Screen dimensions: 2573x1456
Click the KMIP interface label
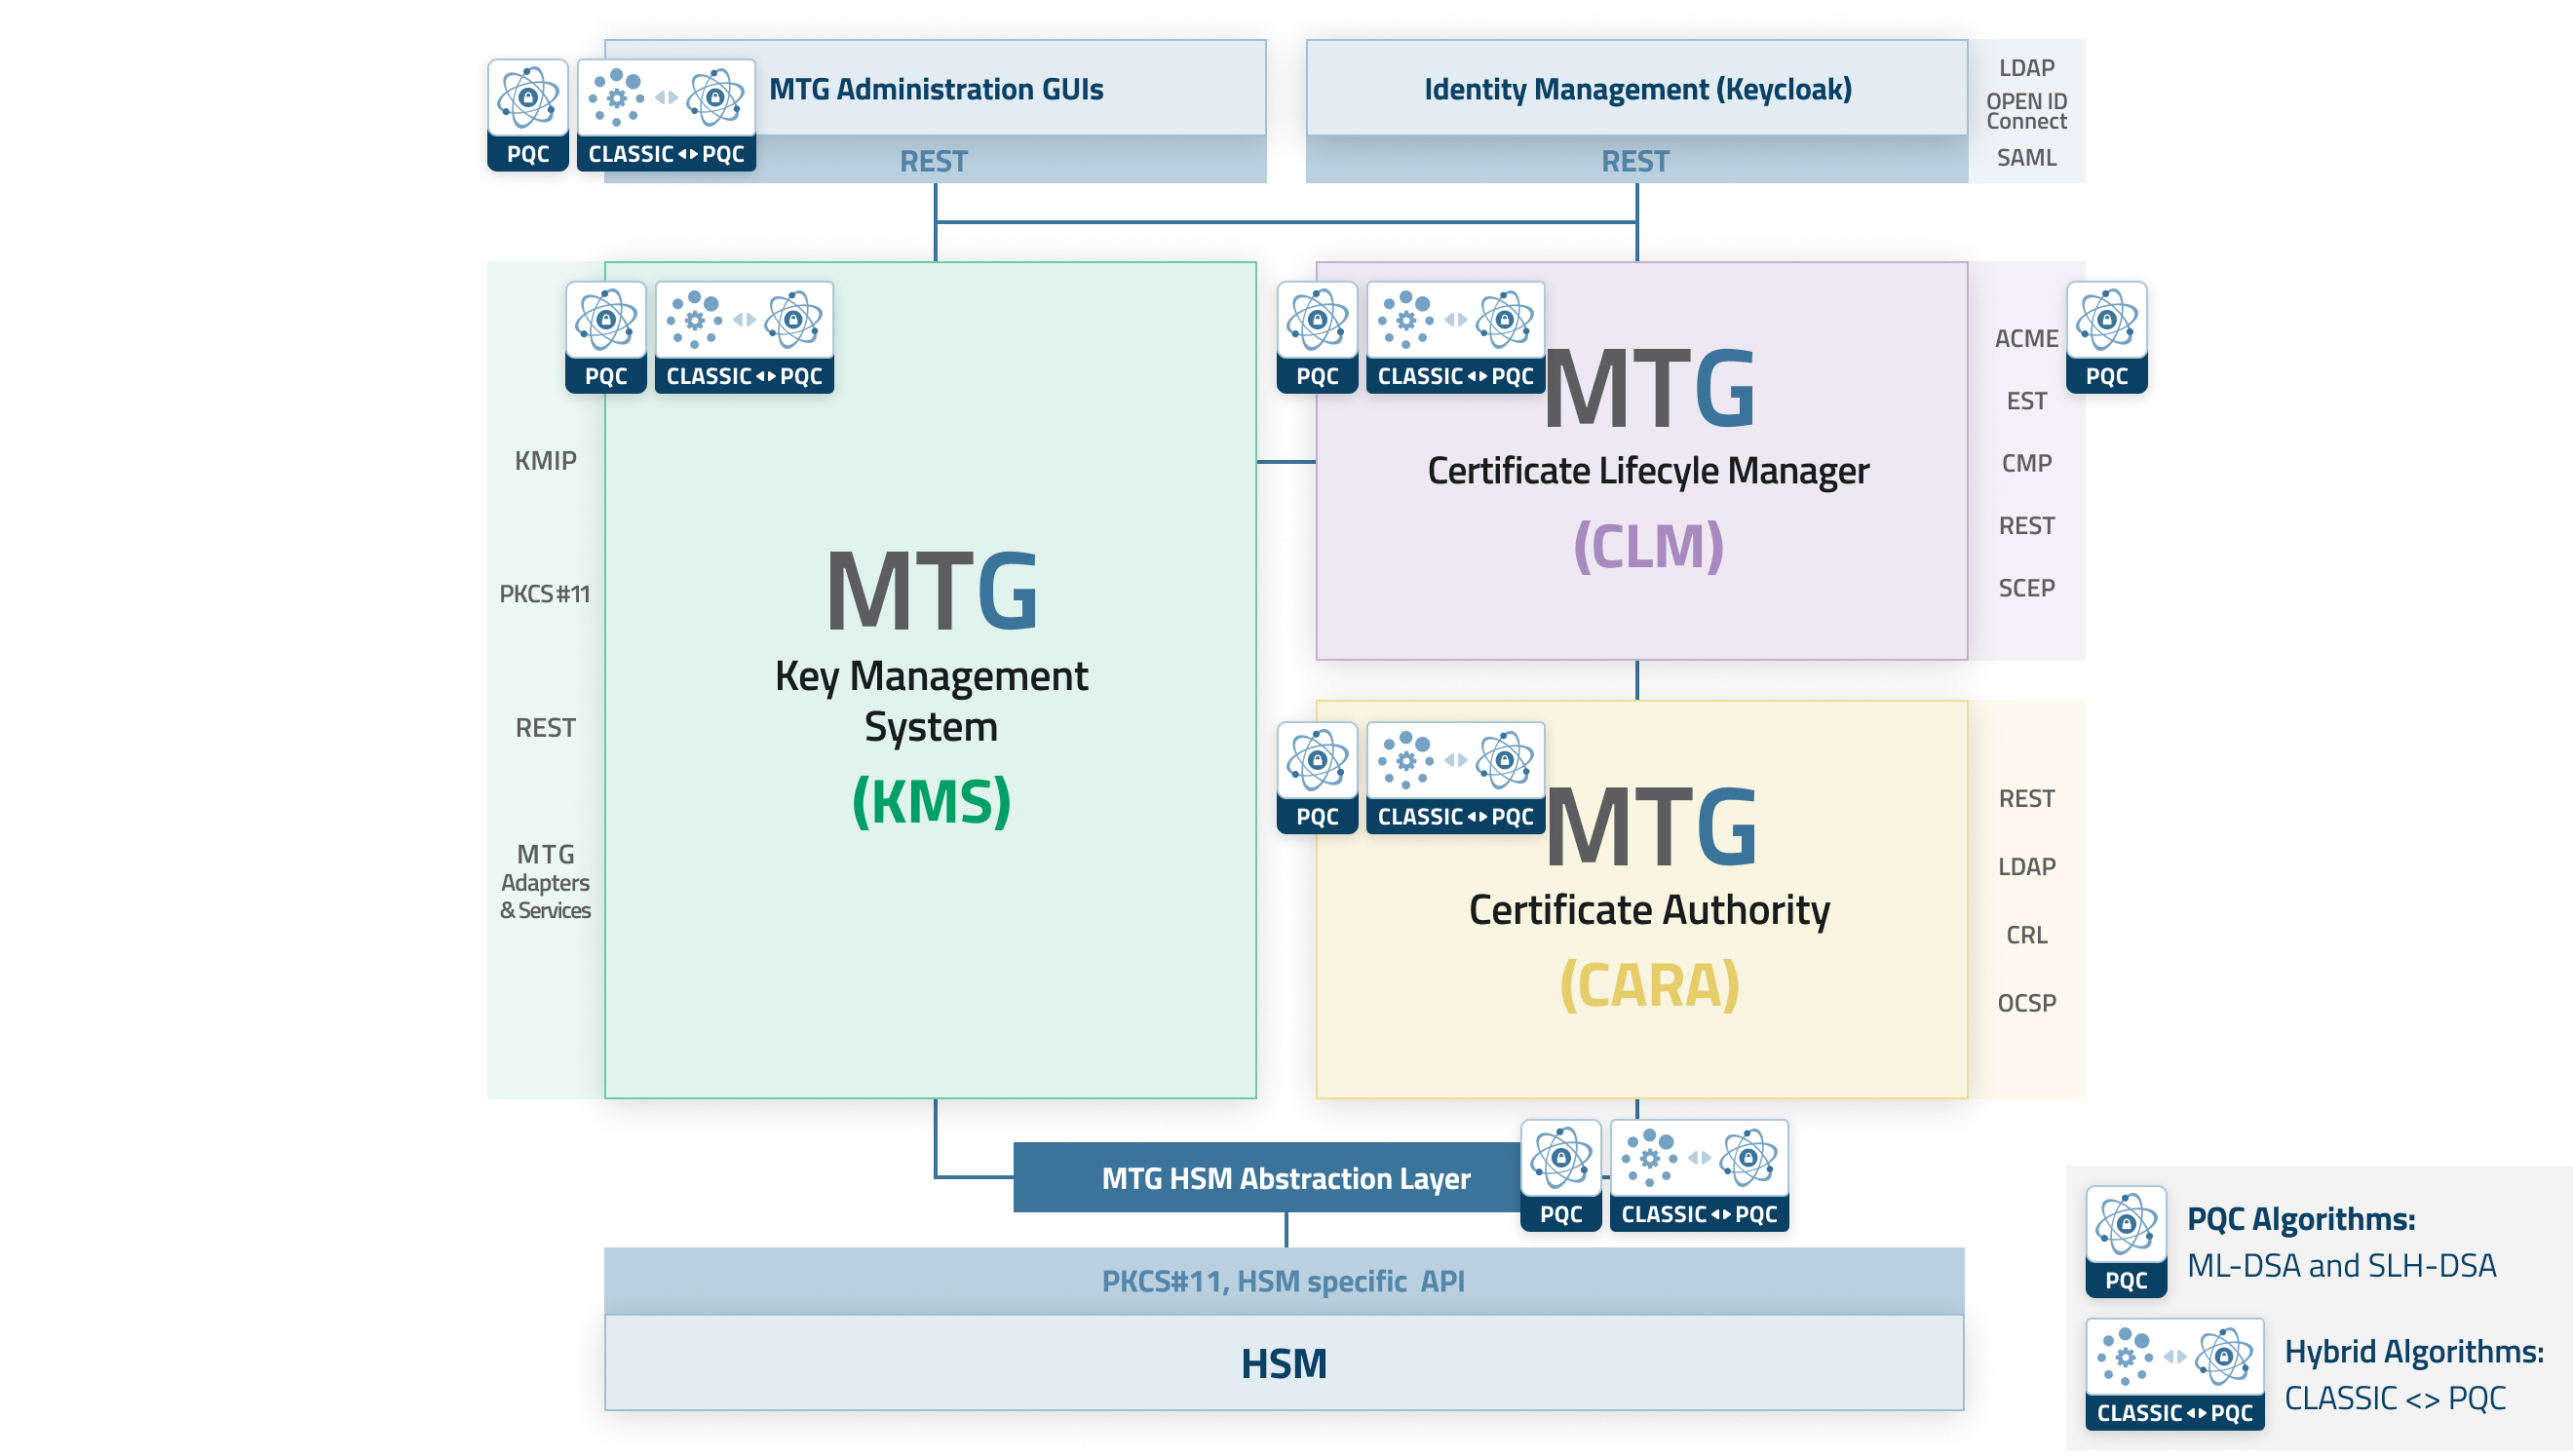[x=545, y=461]
